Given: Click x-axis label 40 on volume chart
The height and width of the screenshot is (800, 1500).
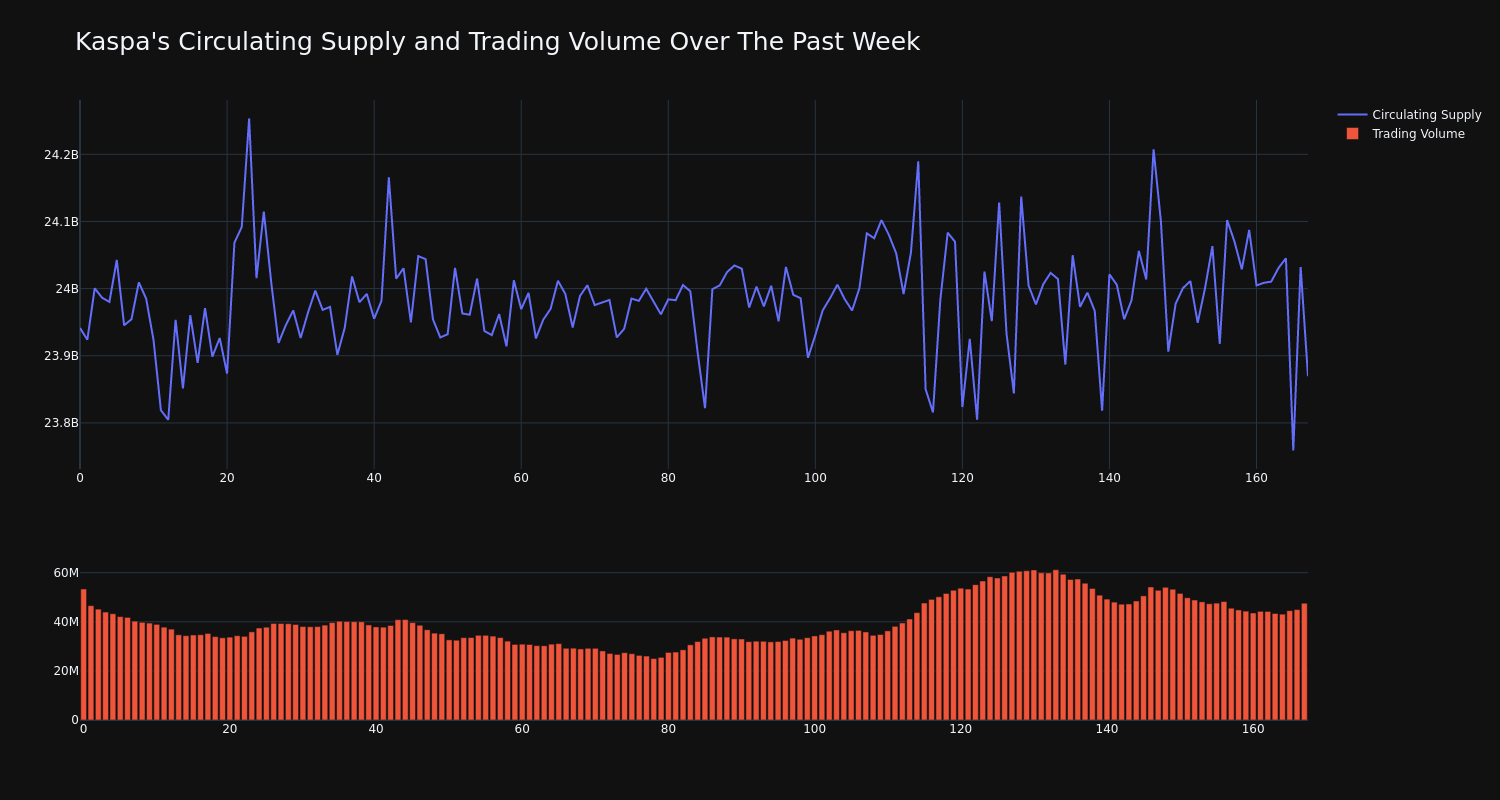Looking at the screenshot, I should pos(376,729).
